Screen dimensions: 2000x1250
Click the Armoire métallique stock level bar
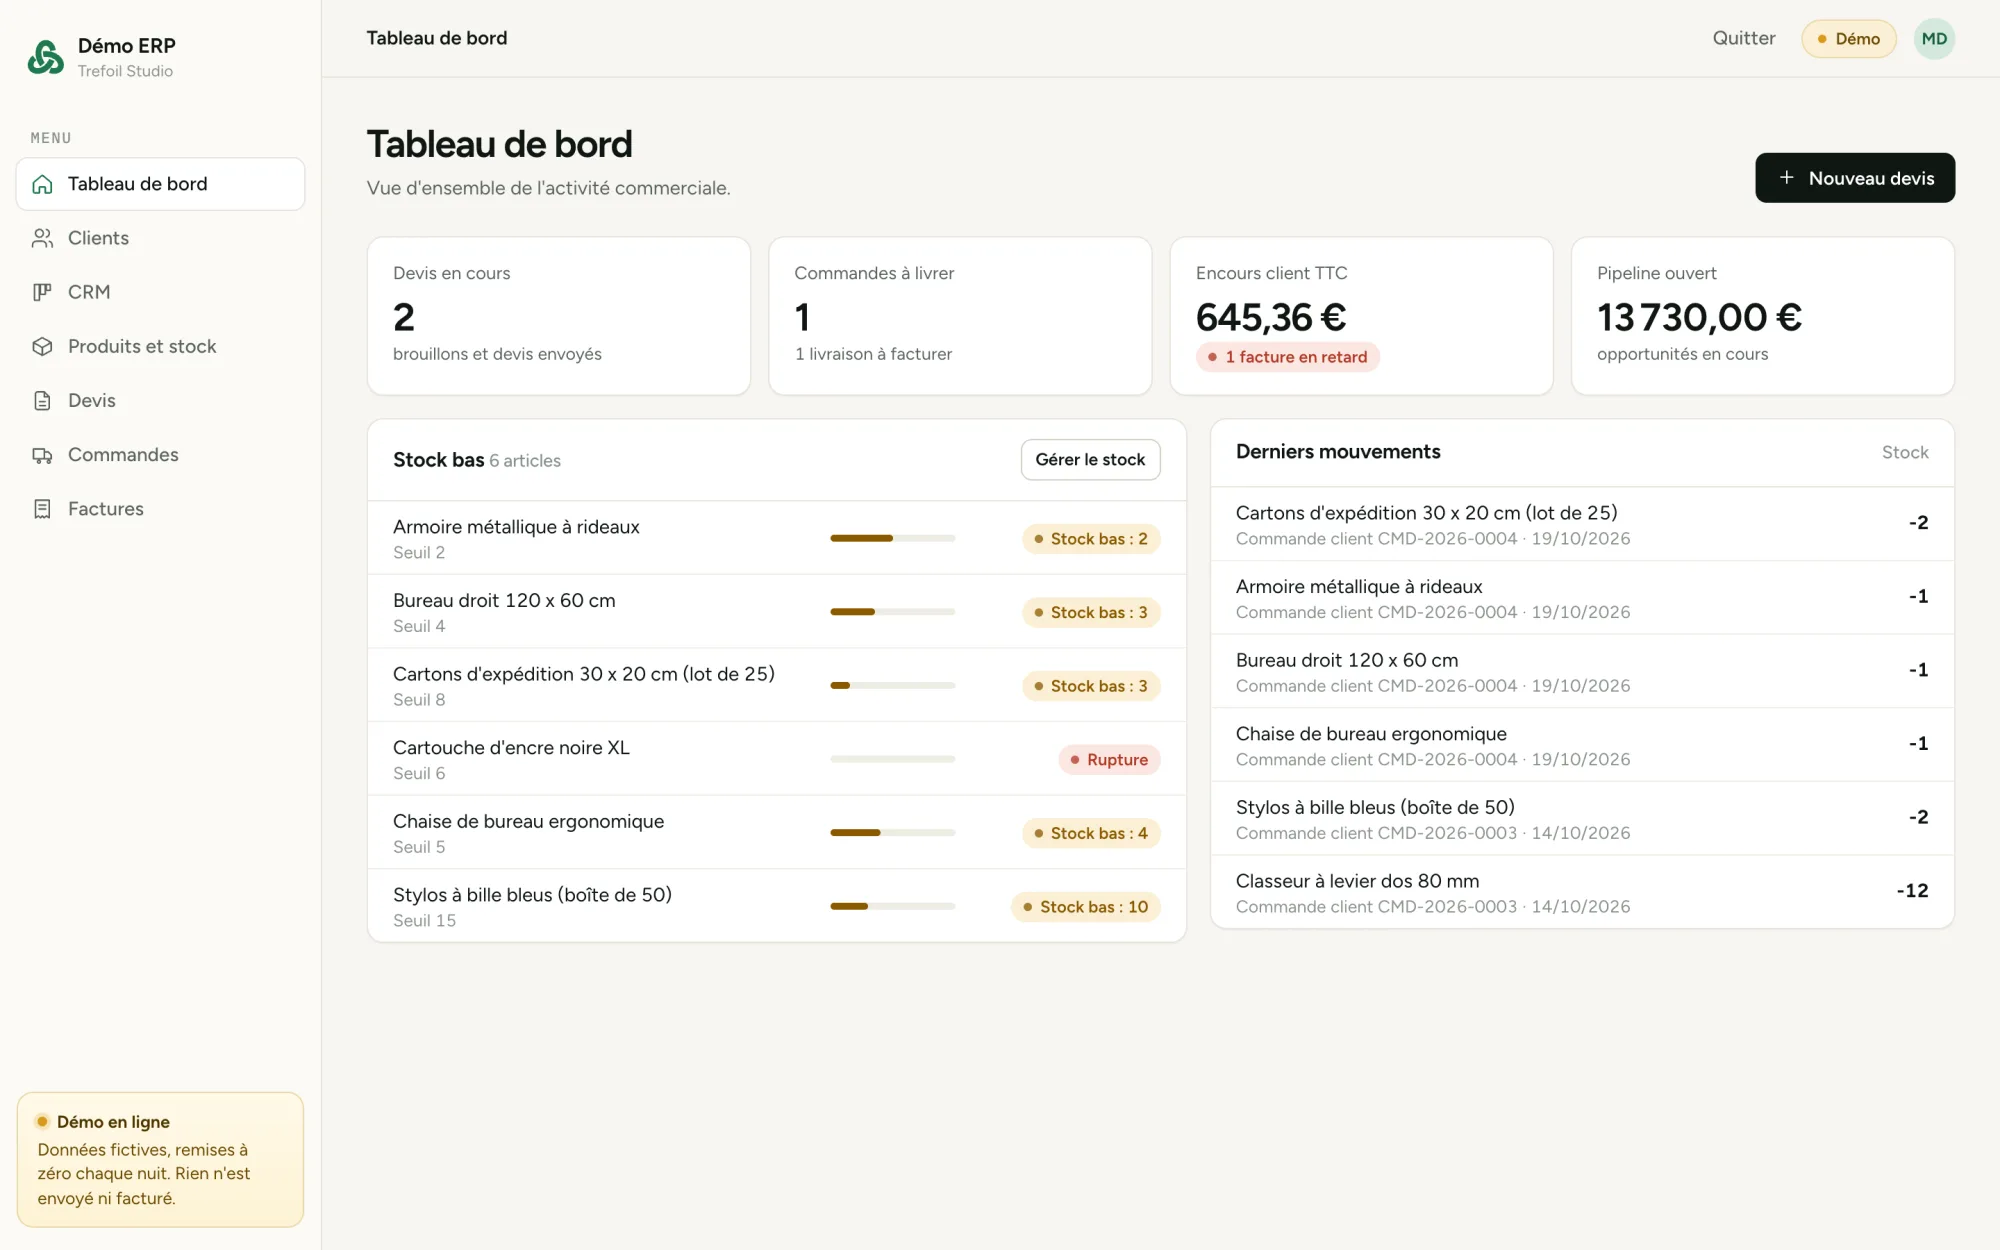pyautogui.click(x=892, y=538)
